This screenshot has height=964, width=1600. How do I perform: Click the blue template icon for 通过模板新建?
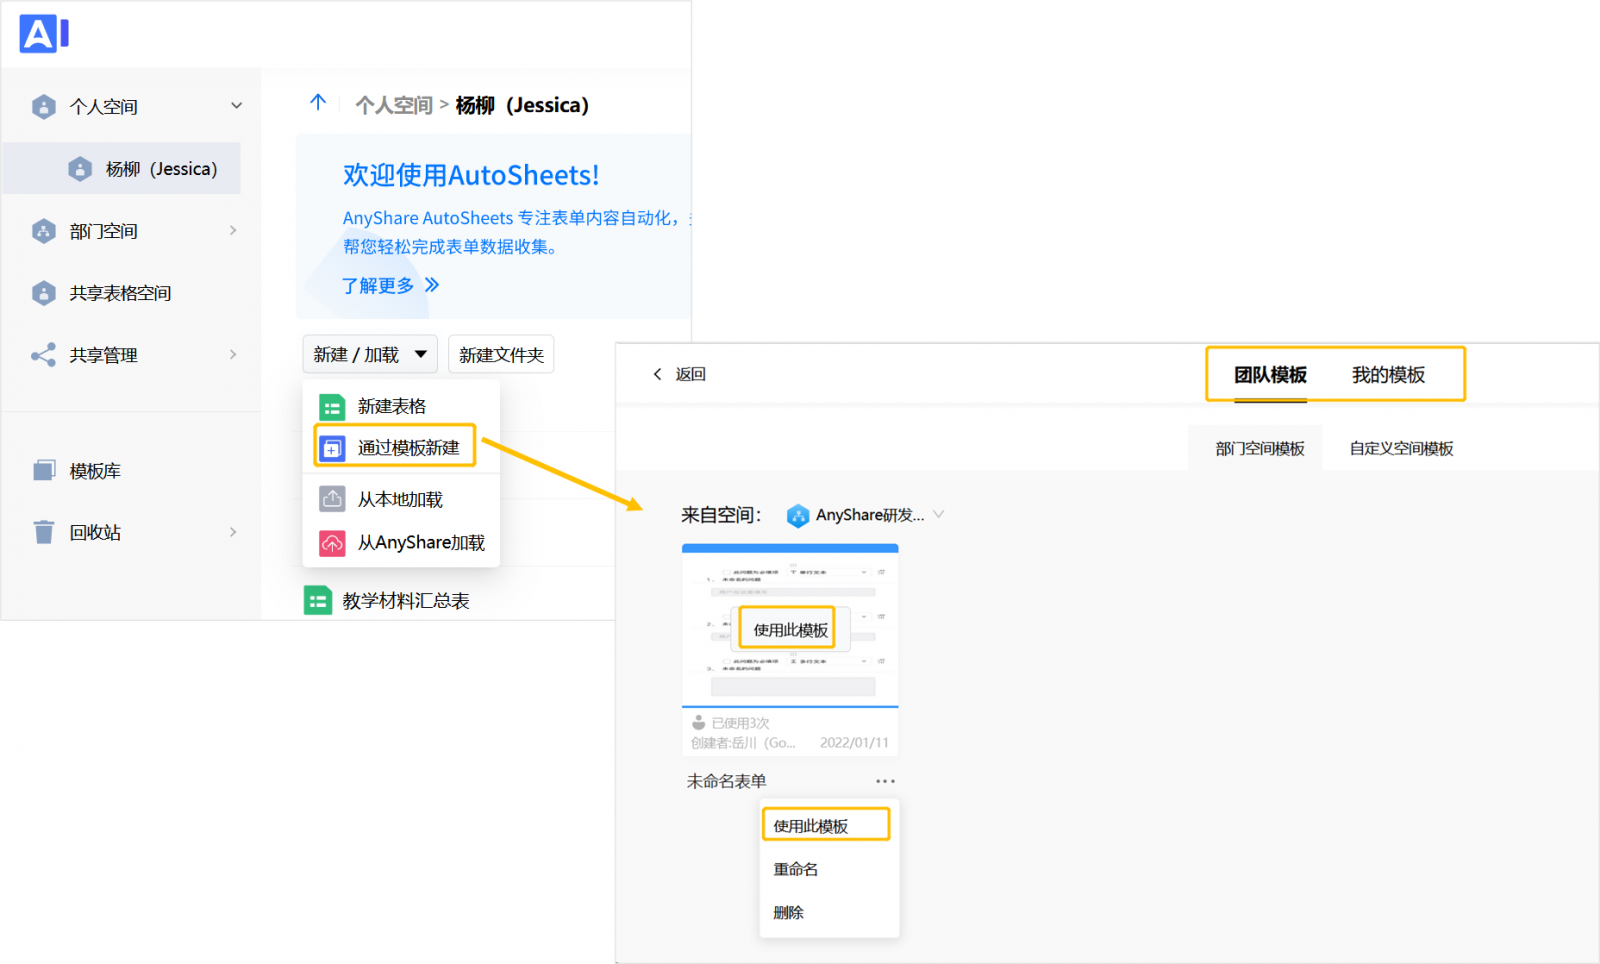(x=332, y=448)
